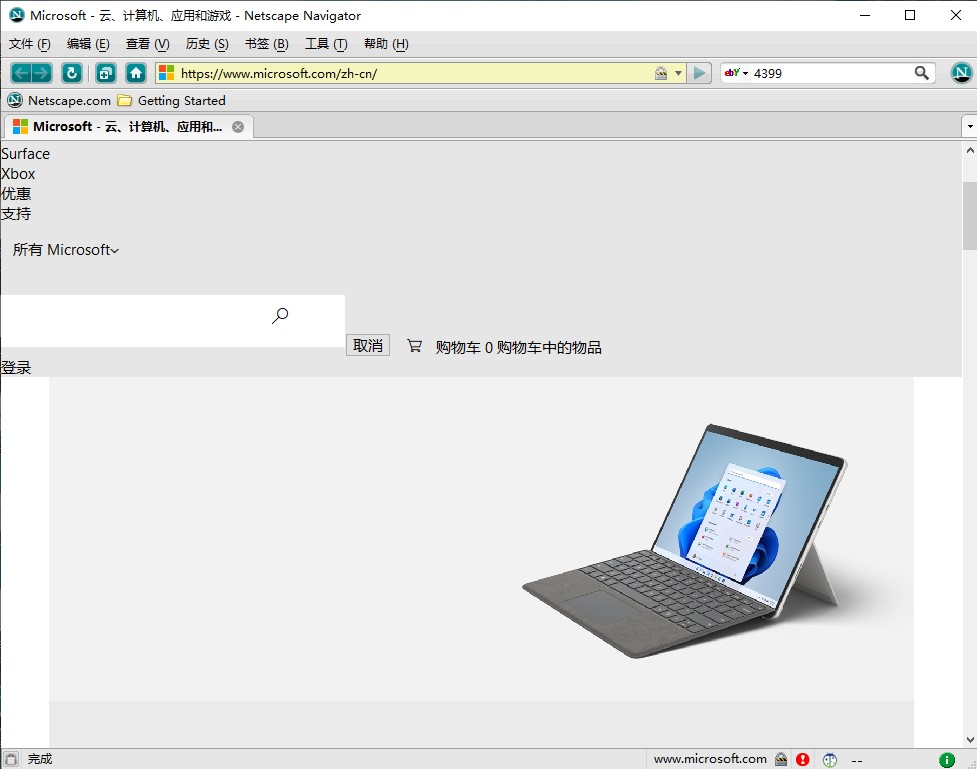The height and width of the screenshot is (769, 977).
Task: Click the vertical scrollbar thumb
Action: pos(970,215)
